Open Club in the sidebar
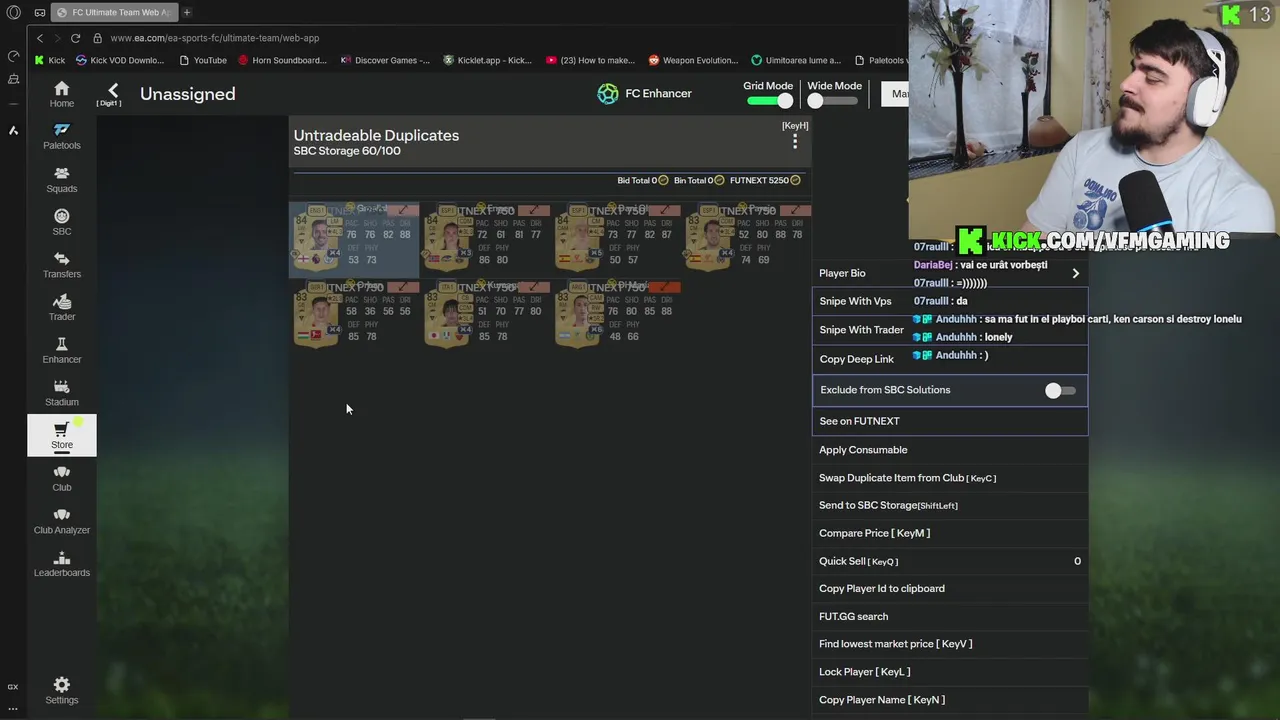The image size is (1280, 720). (62, 479)
